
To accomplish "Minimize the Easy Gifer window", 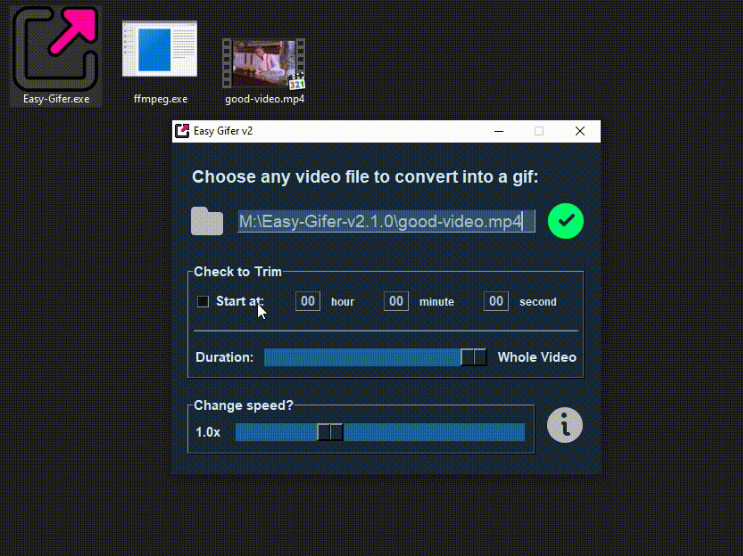I will (498, 131).
